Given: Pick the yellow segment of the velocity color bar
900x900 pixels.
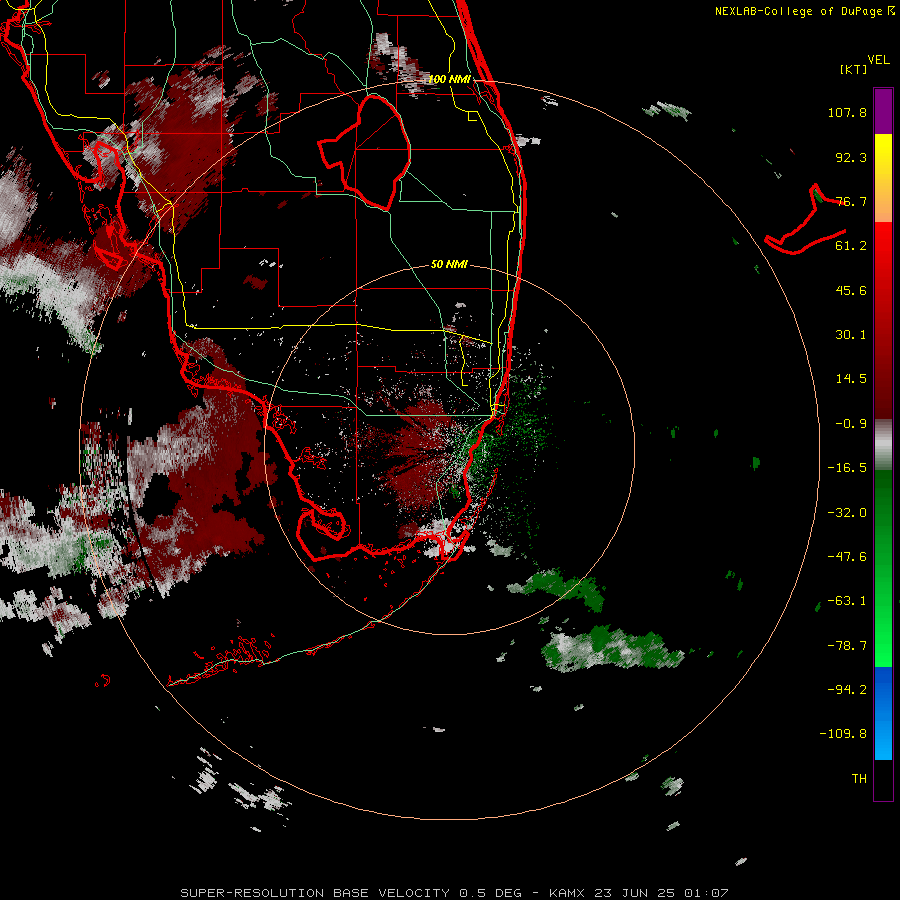Looking at the screenshot, I should click(x=883, y=156).
